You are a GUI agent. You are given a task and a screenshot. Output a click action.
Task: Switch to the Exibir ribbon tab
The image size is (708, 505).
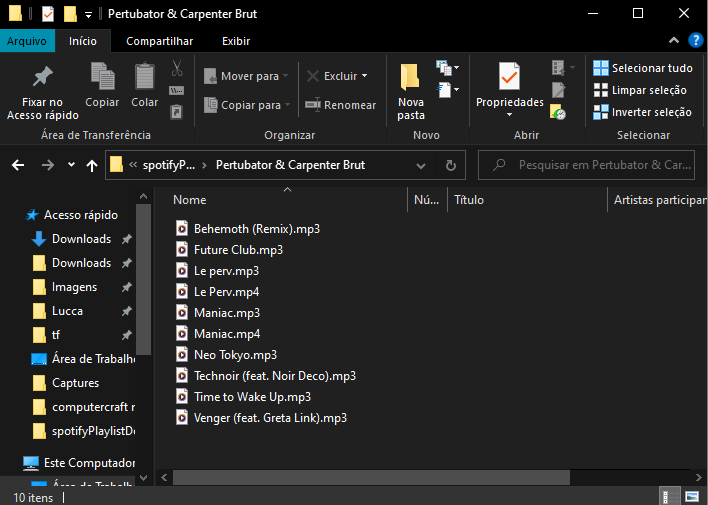click(x=236, y=41)
